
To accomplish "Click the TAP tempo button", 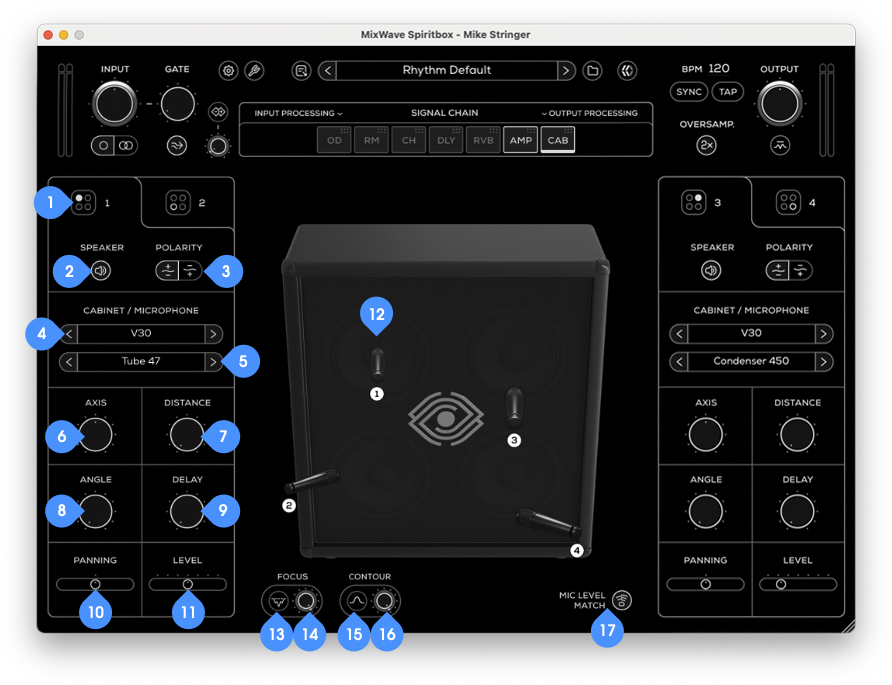I will 728,92.
